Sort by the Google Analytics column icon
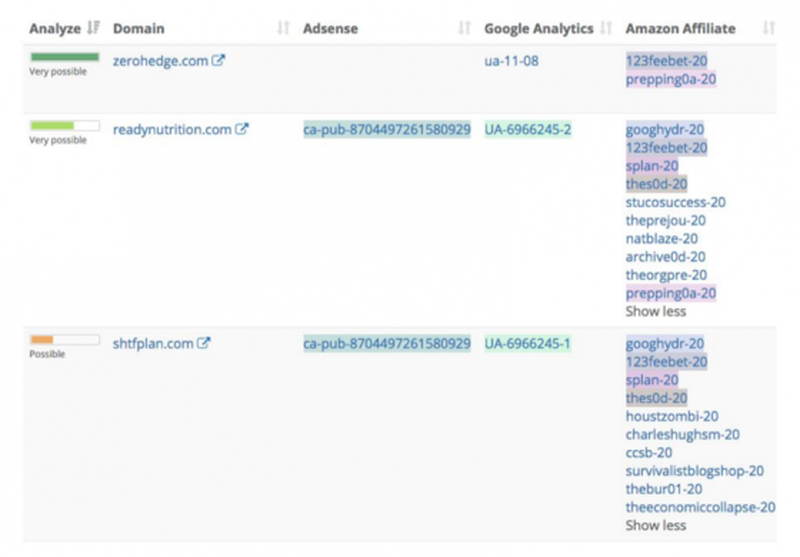The height and width of the screenshot is (557, 800). coord(606,28)
